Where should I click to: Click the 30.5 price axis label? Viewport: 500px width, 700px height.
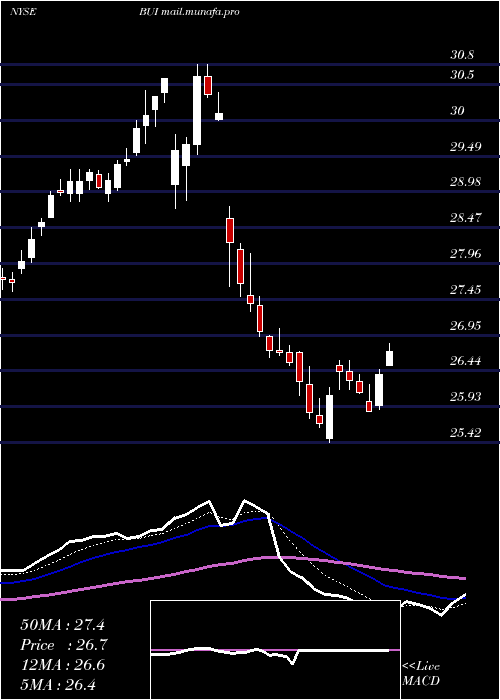tap(462, 75)
